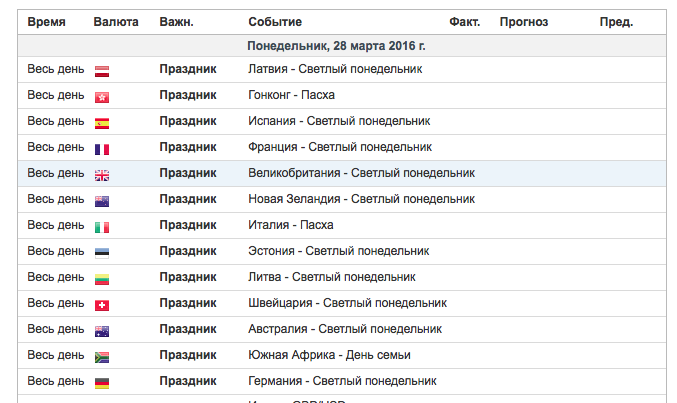Click Праздник label in the Новая Зеландия row
This screenshot has width=677, height=403.
point(188,199)
